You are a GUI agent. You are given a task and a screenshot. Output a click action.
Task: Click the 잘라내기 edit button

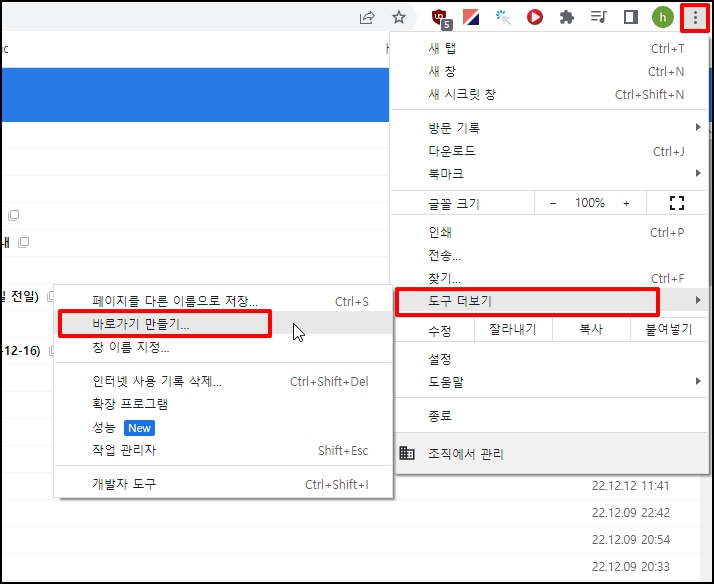pos(513,329)
